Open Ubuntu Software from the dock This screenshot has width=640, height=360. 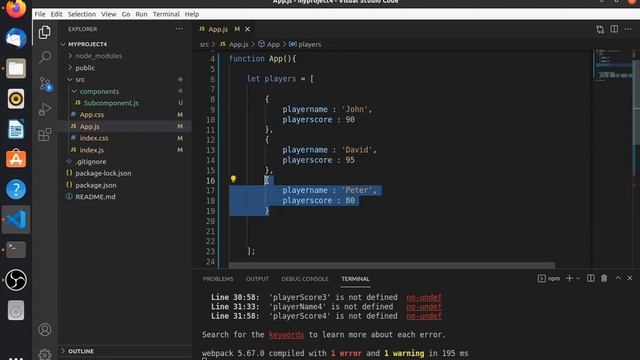[x=16, y=159]
